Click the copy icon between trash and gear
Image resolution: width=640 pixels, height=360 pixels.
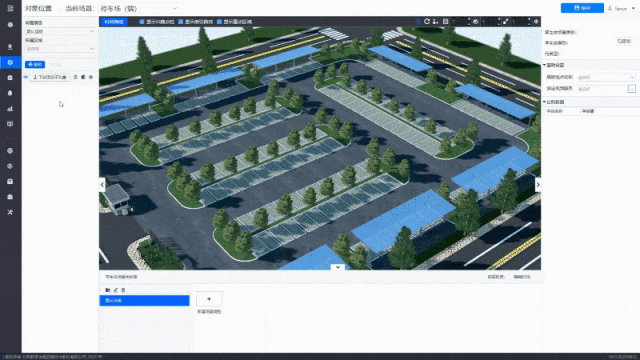pos(83,77)
